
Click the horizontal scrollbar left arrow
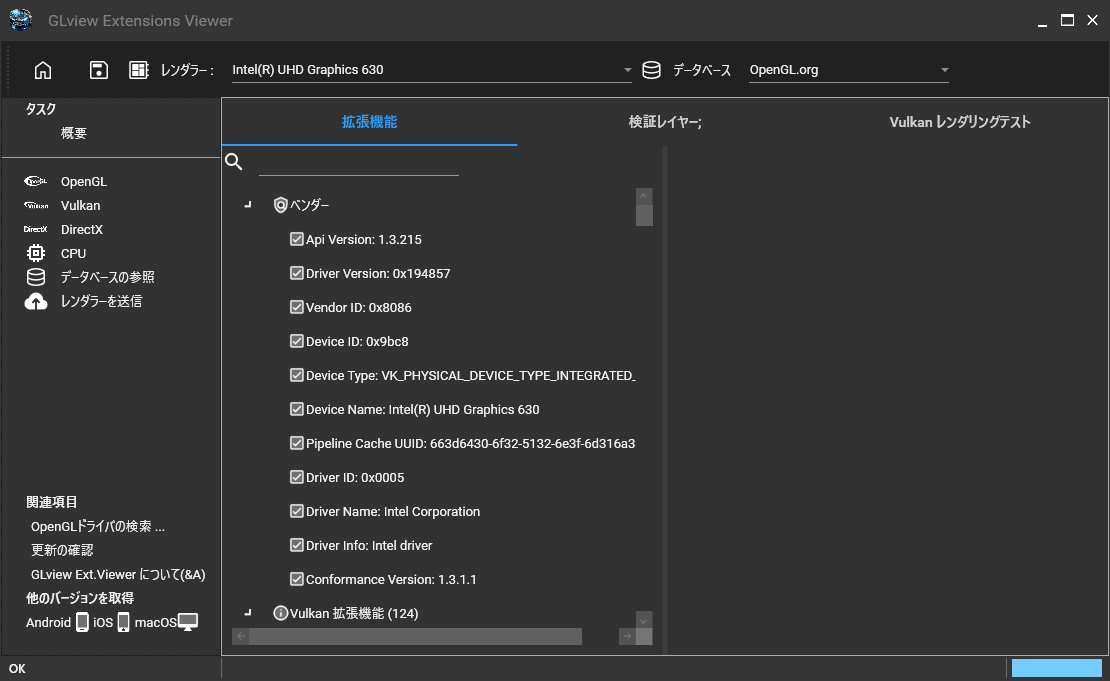(x=241, y=636)
